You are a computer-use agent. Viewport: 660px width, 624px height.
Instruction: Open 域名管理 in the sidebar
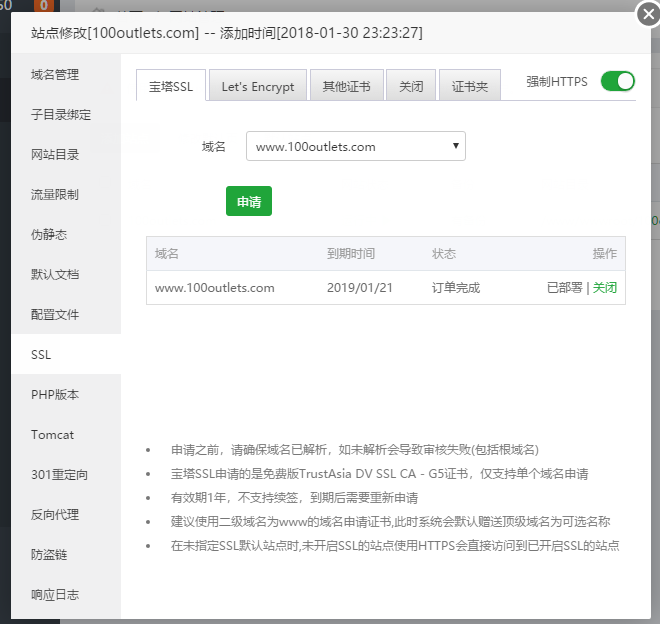pyautogui.click(x=55, y=75)
